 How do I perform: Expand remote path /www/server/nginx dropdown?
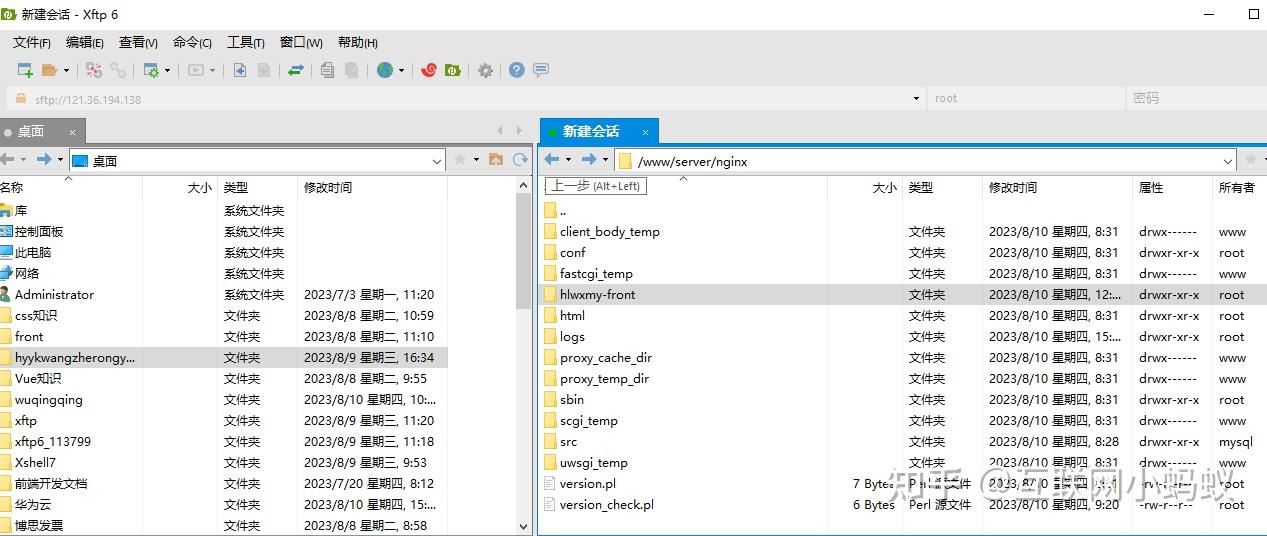[x=1228, y=161]
